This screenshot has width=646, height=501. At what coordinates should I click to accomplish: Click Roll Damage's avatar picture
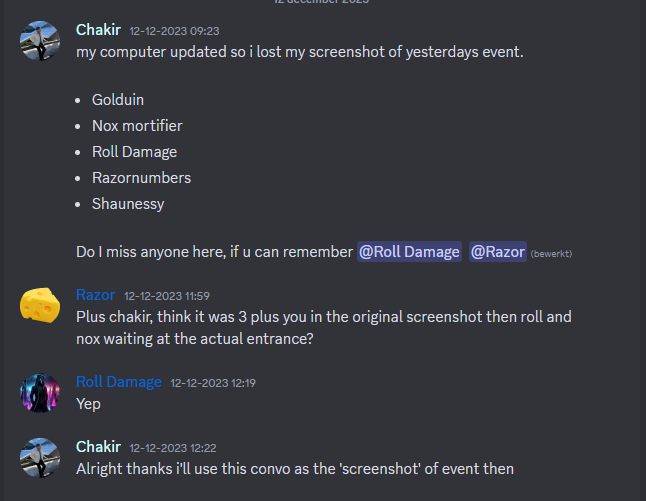pyautogui.click(x=39, y=392)
